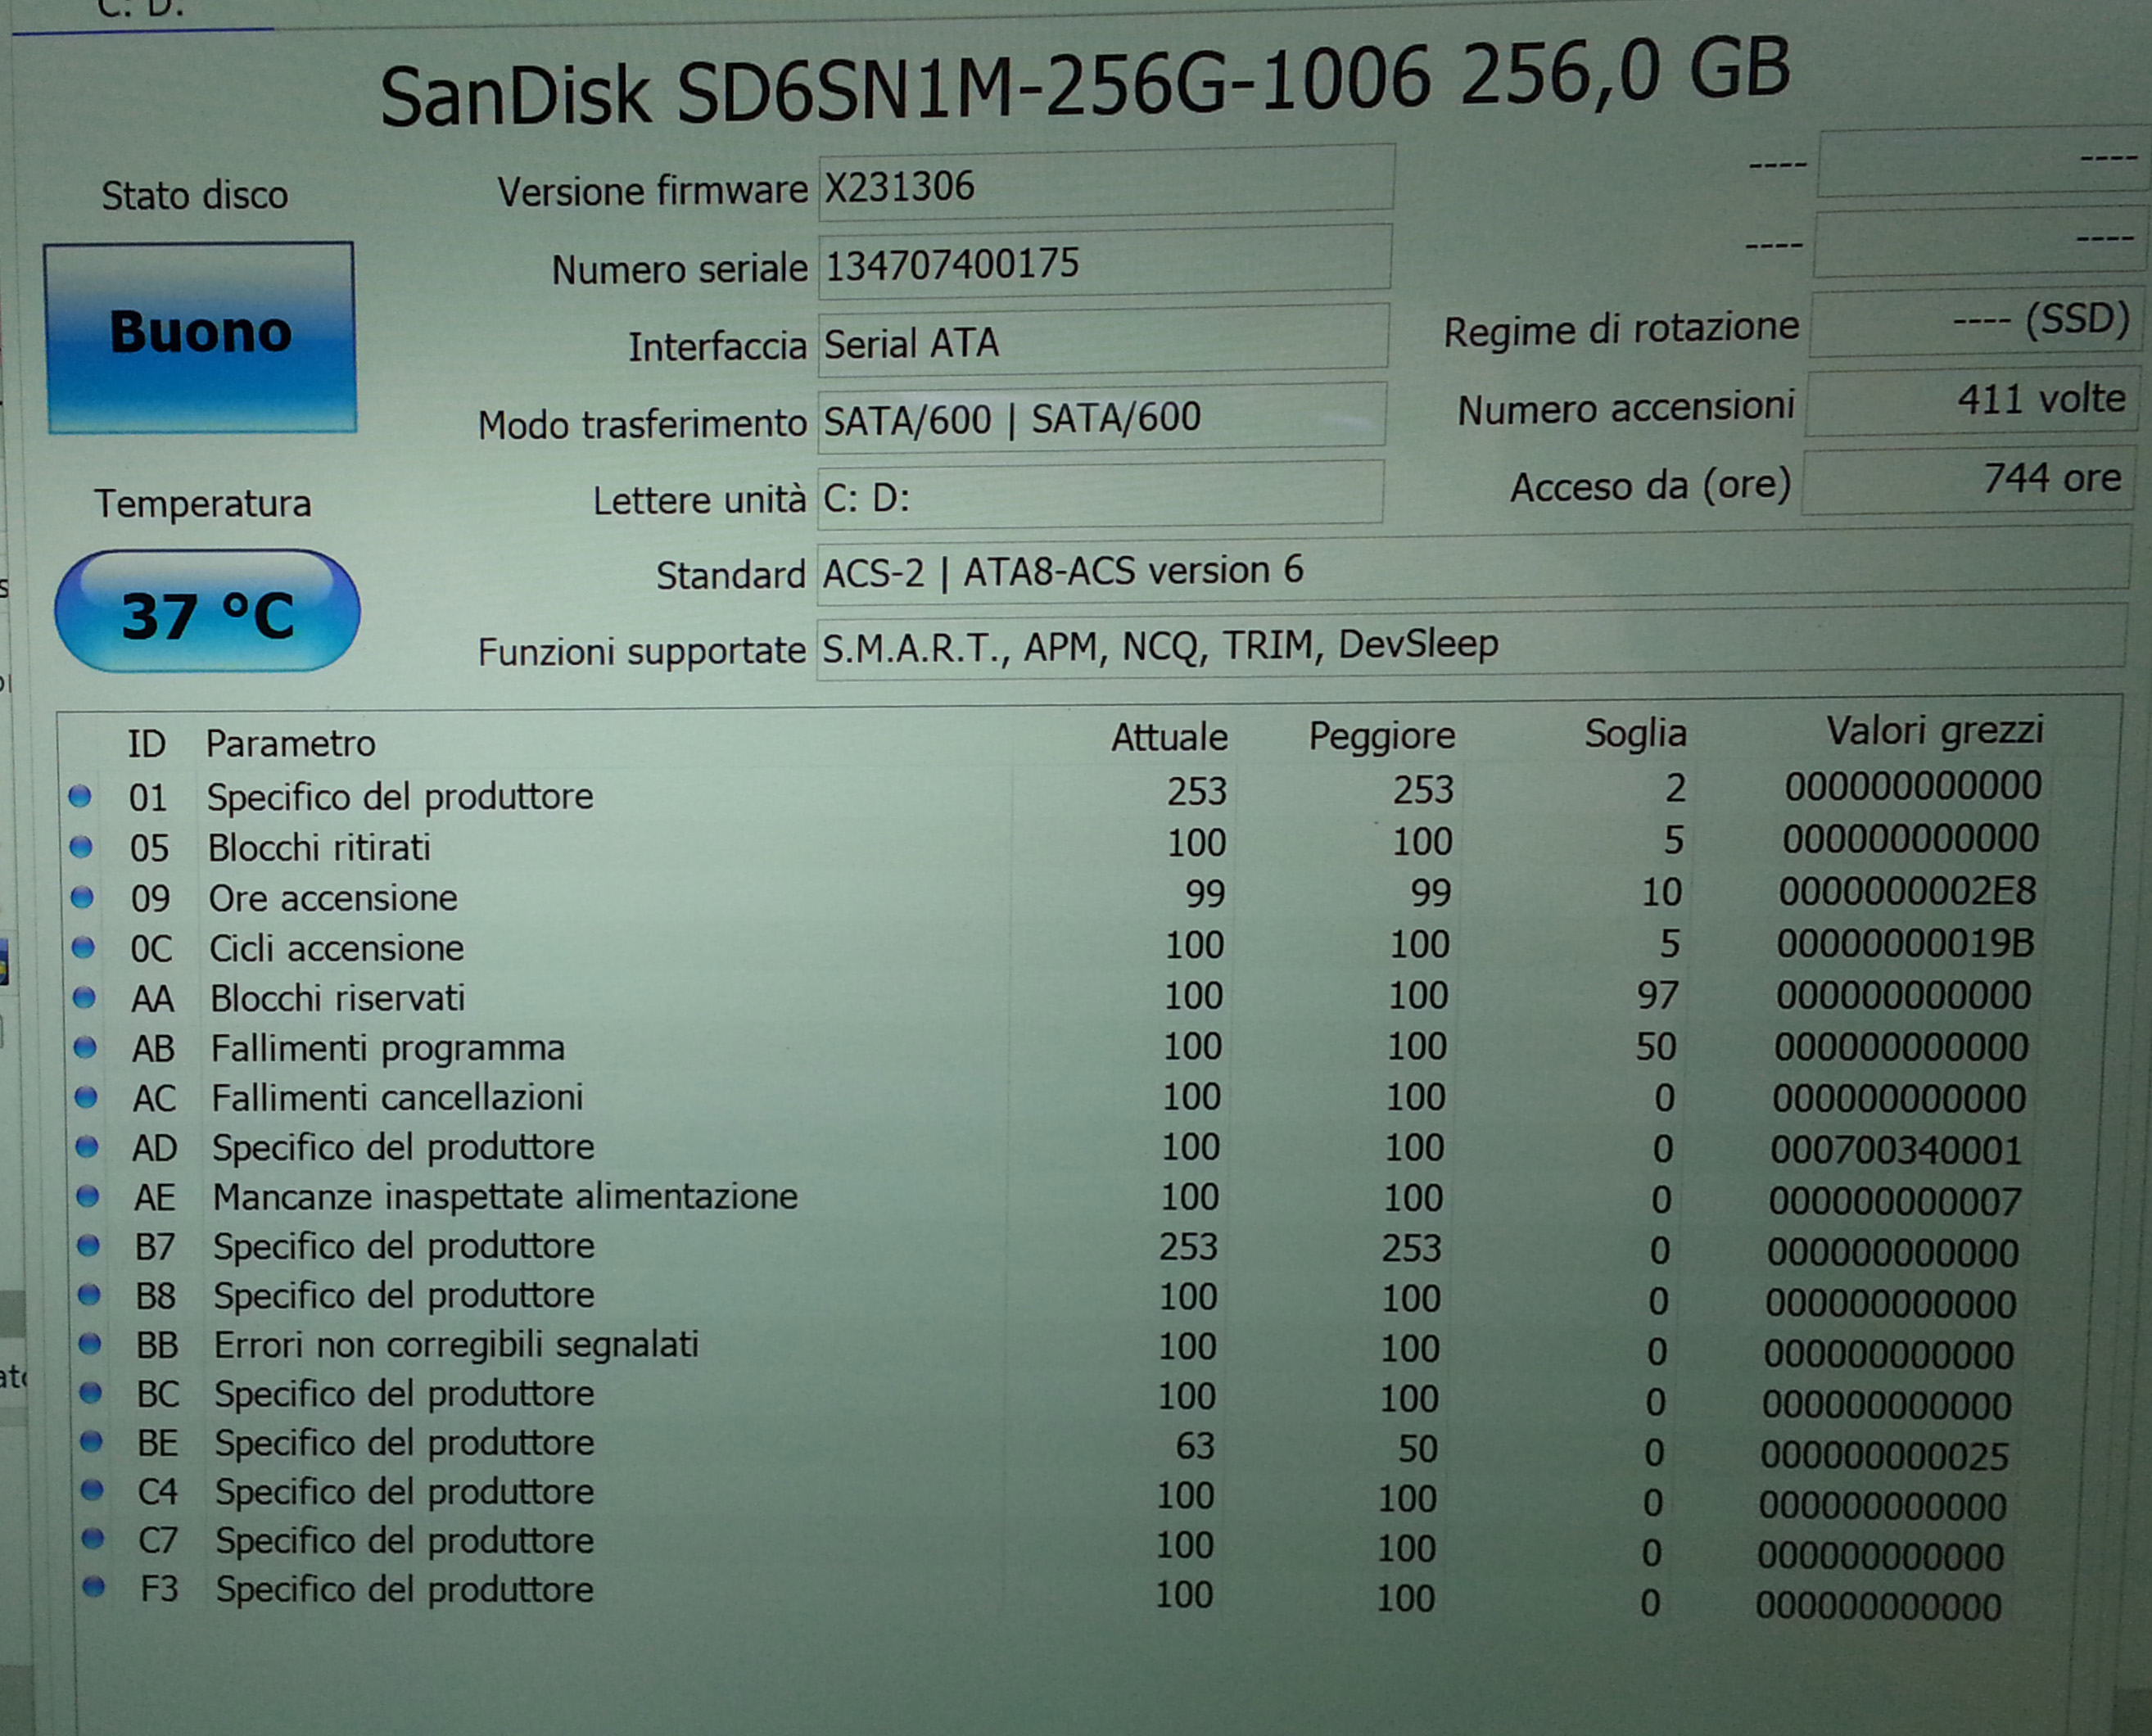
Task: Click the Attuale column header
Action: click(x=1169, y=737)
